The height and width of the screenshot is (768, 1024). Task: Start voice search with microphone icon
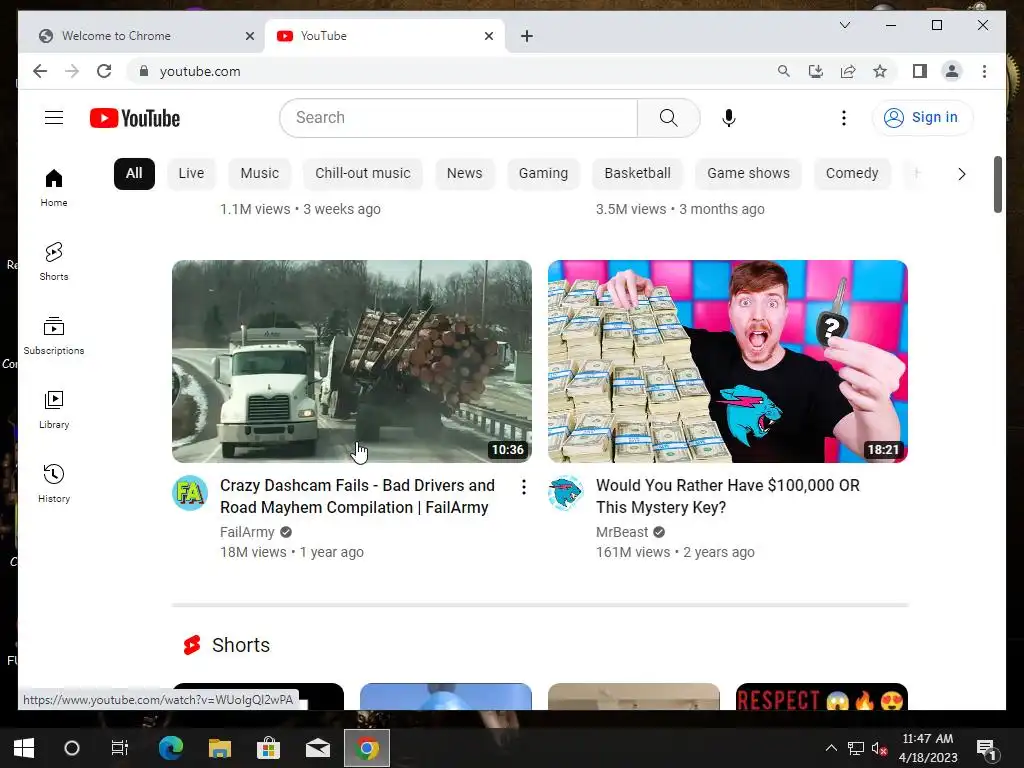[729, 118]
